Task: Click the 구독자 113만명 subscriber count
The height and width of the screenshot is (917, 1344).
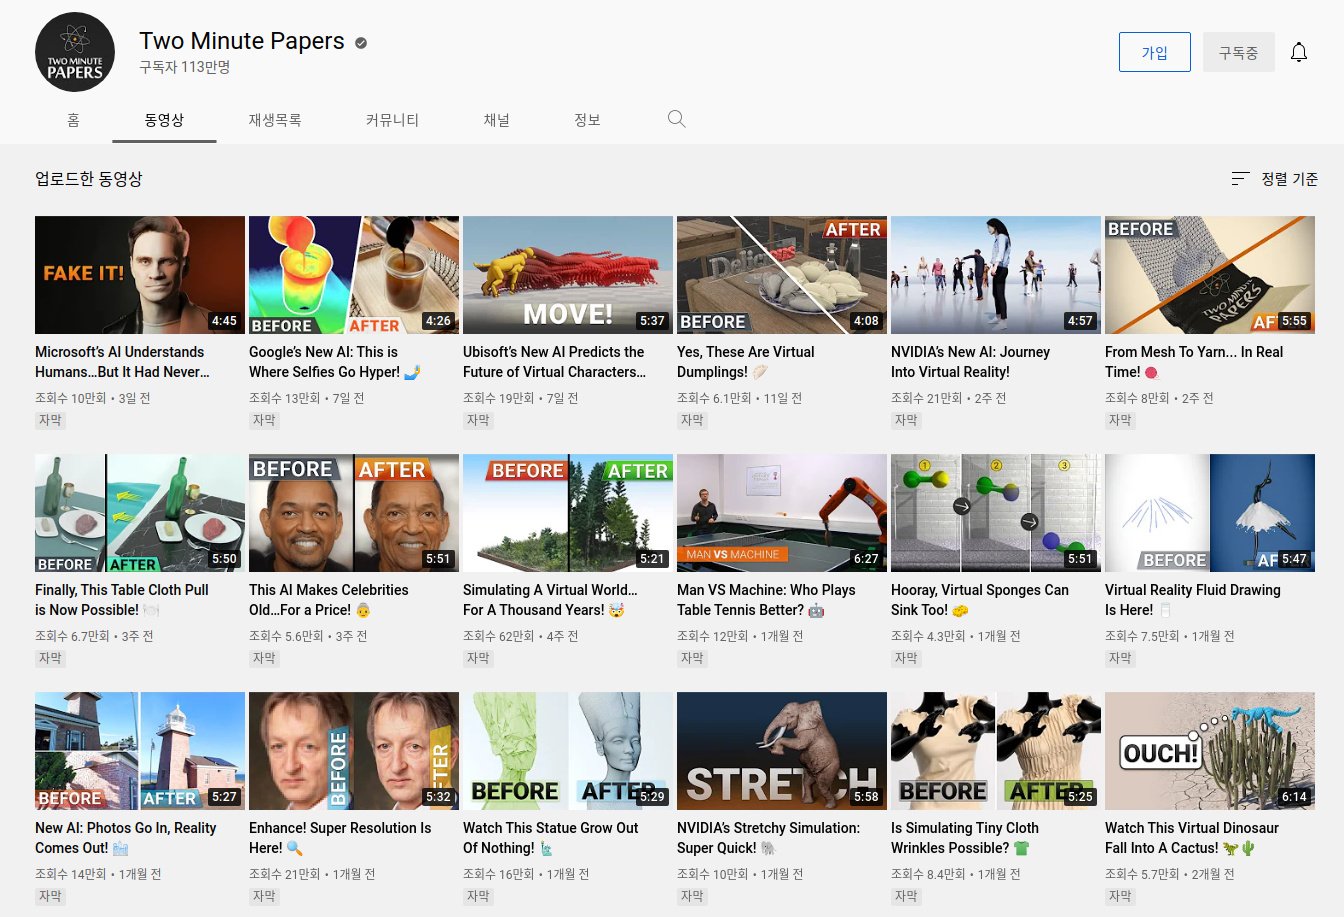Action: pos(185,67)
